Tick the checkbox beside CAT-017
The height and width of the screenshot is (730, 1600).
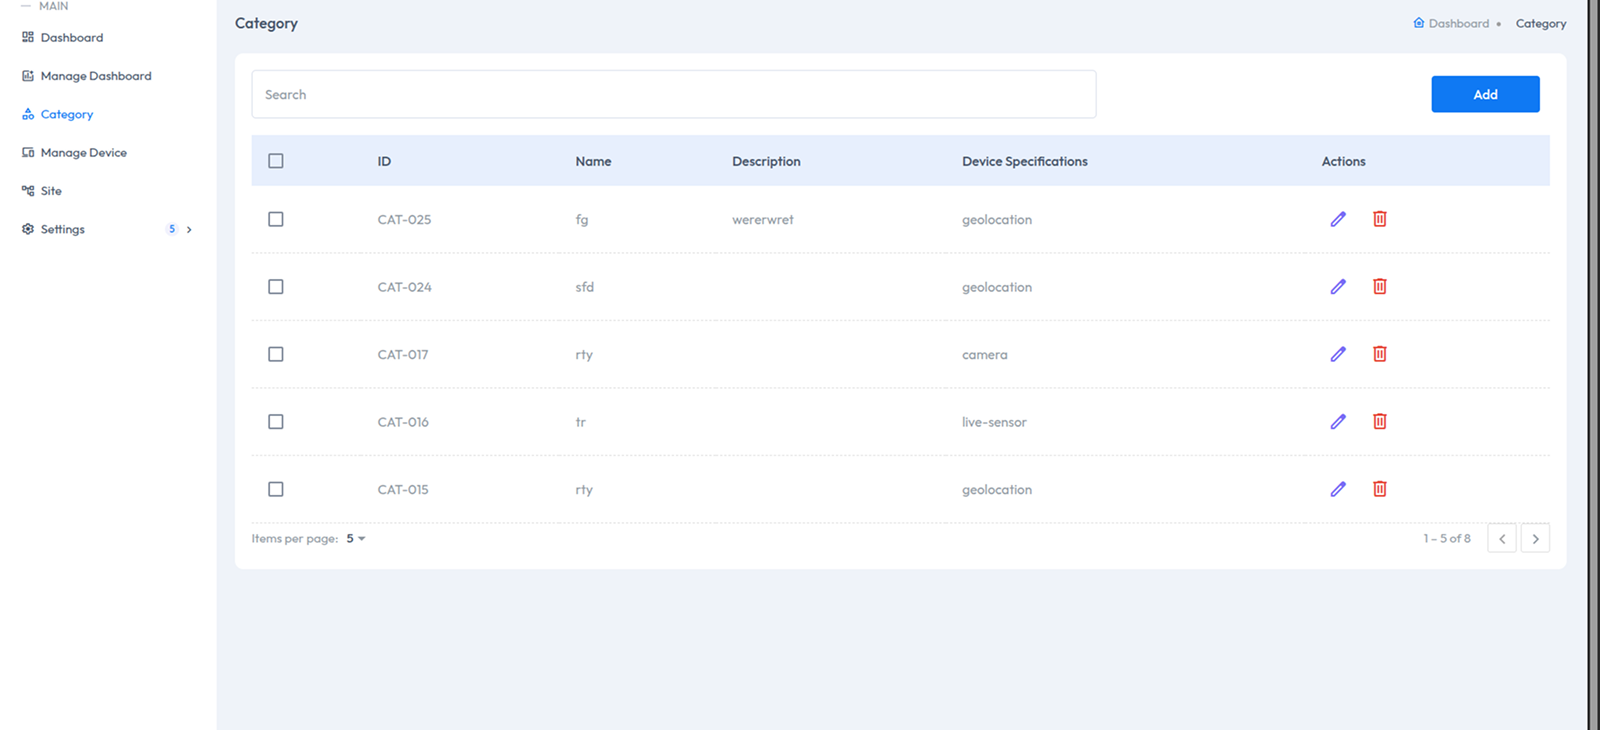(x=276, y=354)
